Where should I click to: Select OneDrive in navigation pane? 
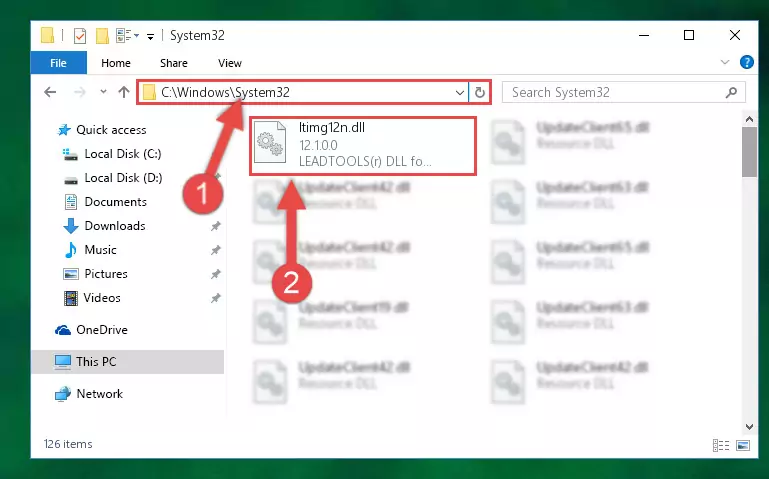click(102, 329)
